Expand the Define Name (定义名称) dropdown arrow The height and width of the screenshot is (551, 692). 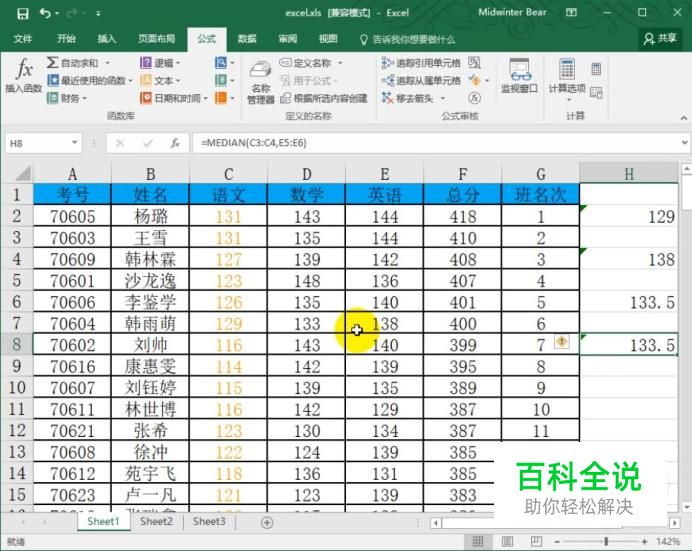pos(340,63)
